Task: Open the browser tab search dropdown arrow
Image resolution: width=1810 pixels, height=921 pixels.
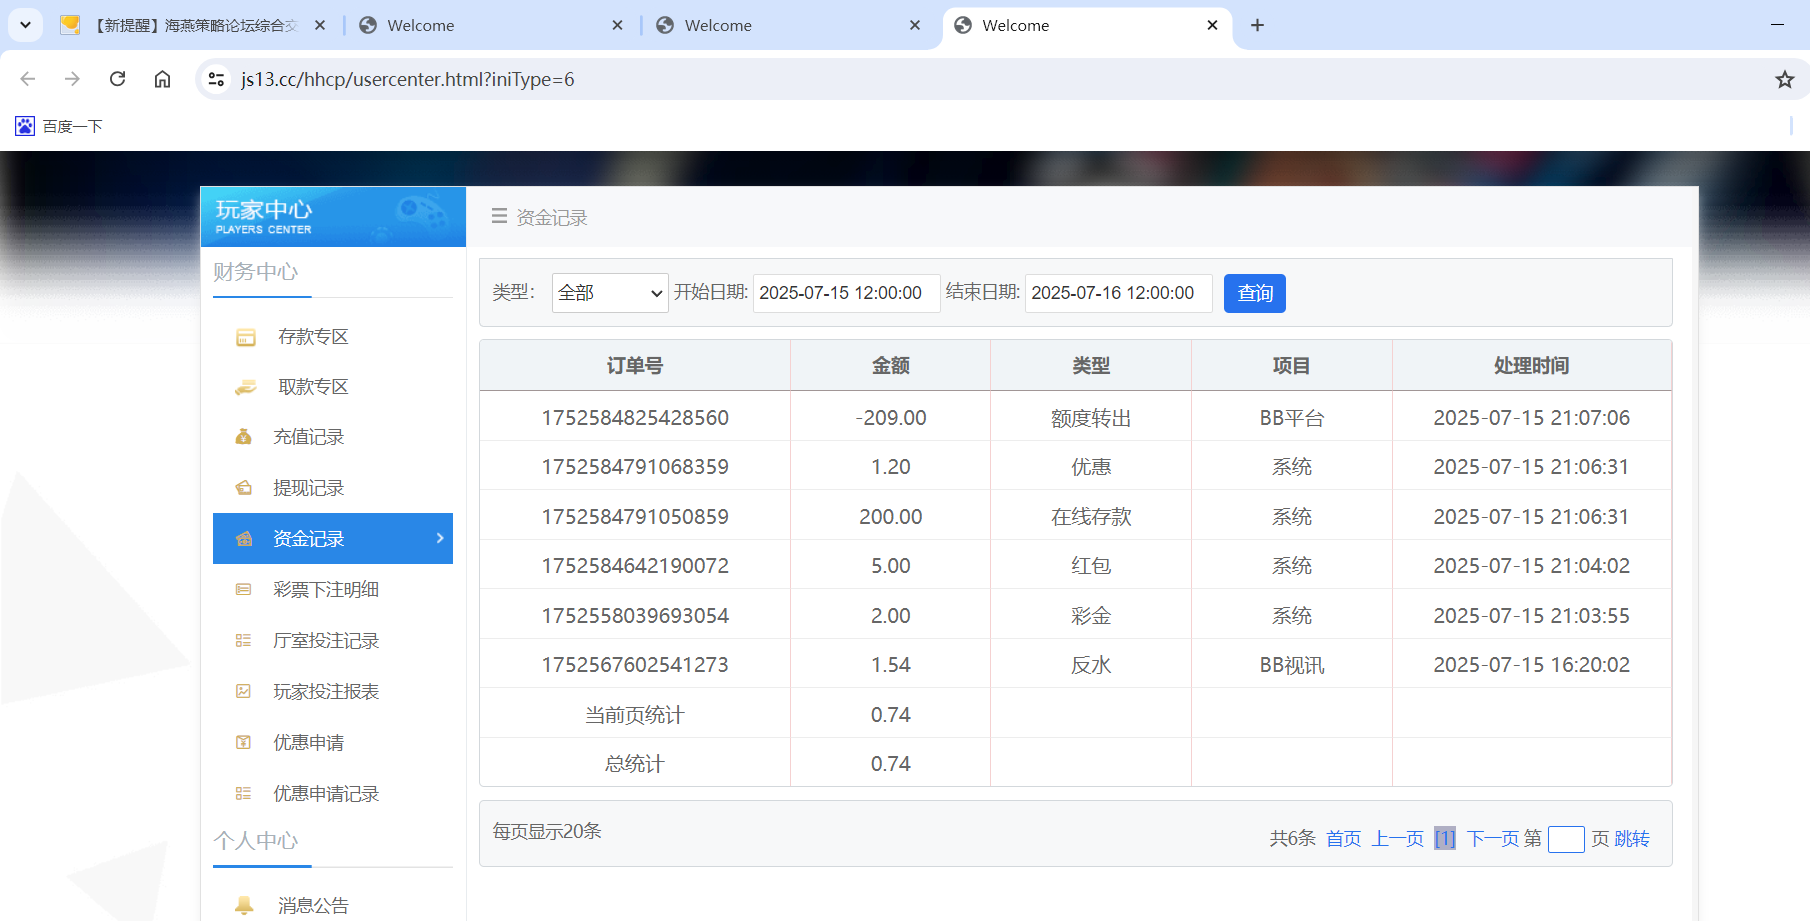Action: 25,25
